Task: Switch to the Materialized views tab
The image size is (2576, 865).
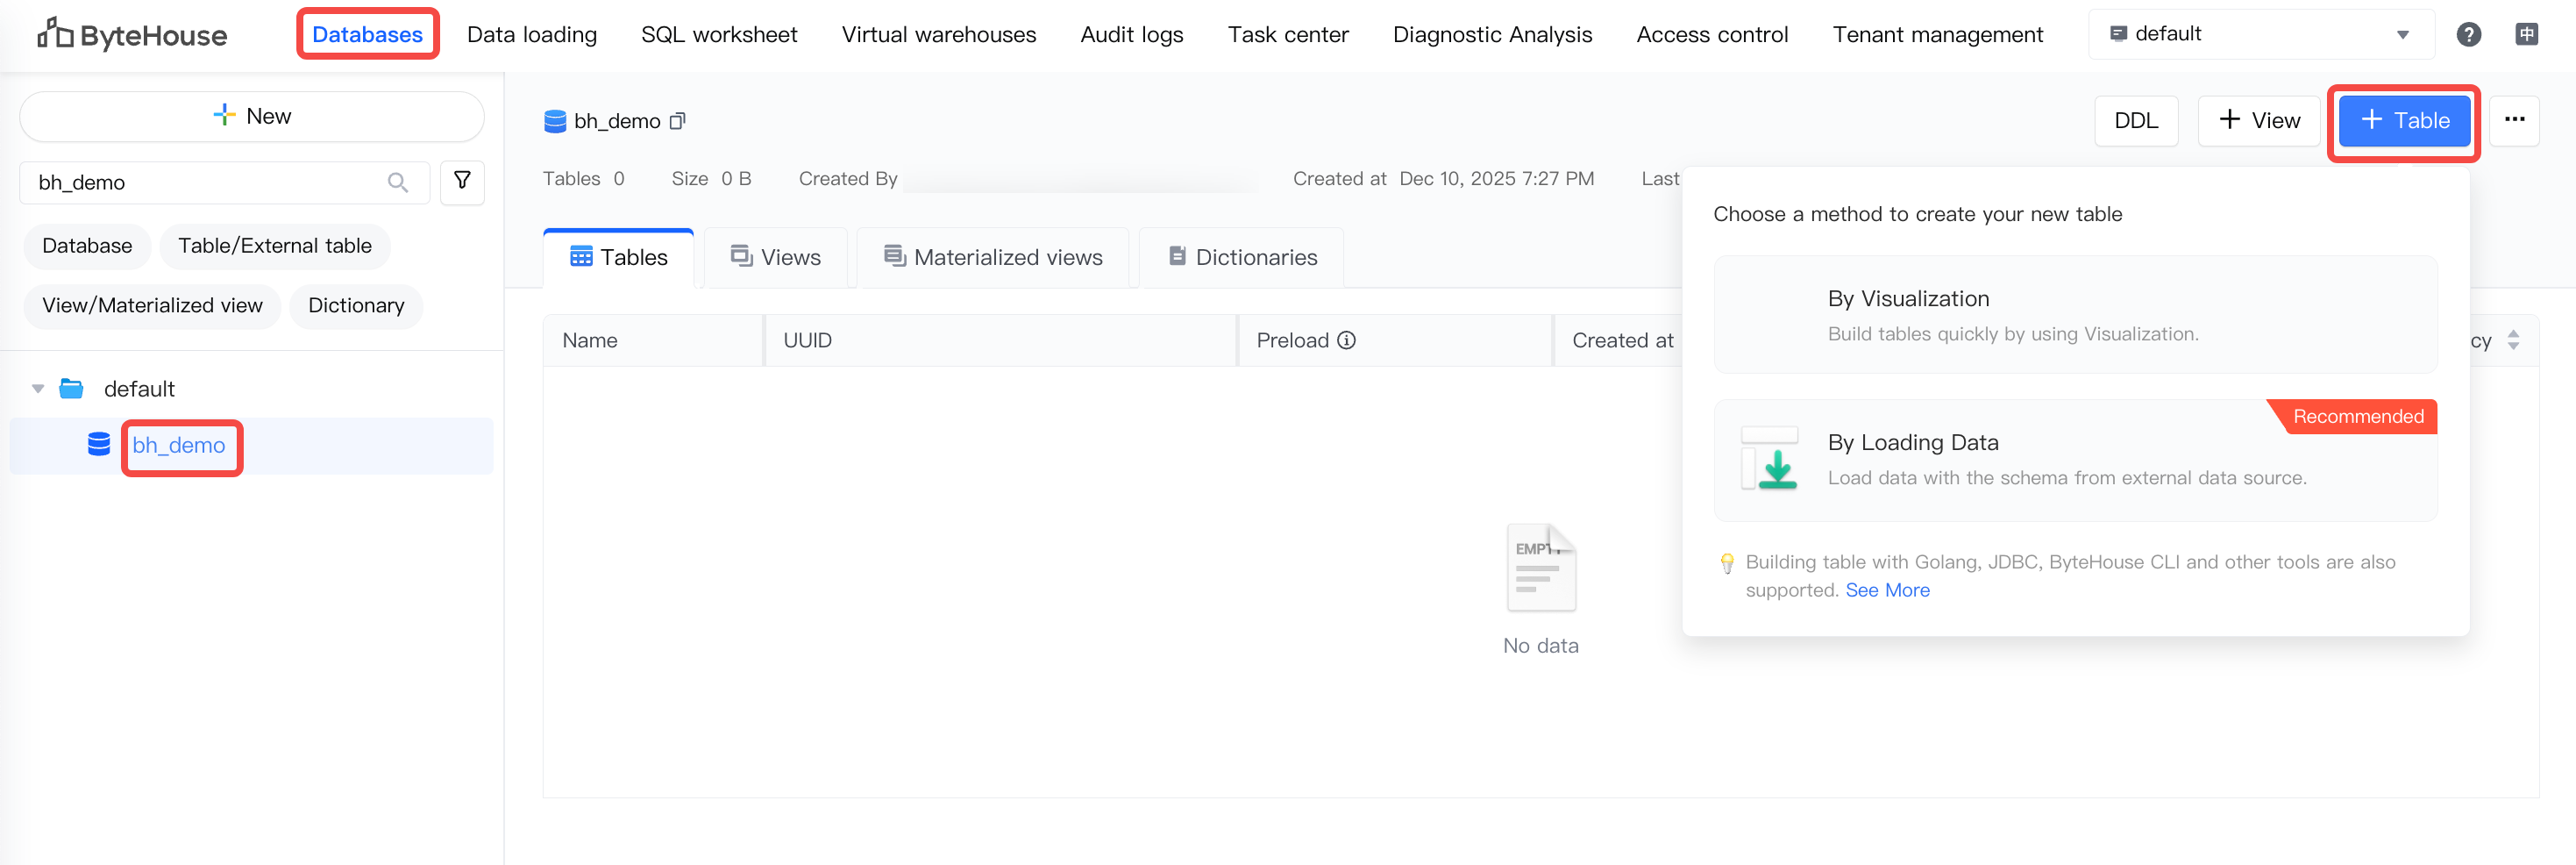Action: point(994,257)
